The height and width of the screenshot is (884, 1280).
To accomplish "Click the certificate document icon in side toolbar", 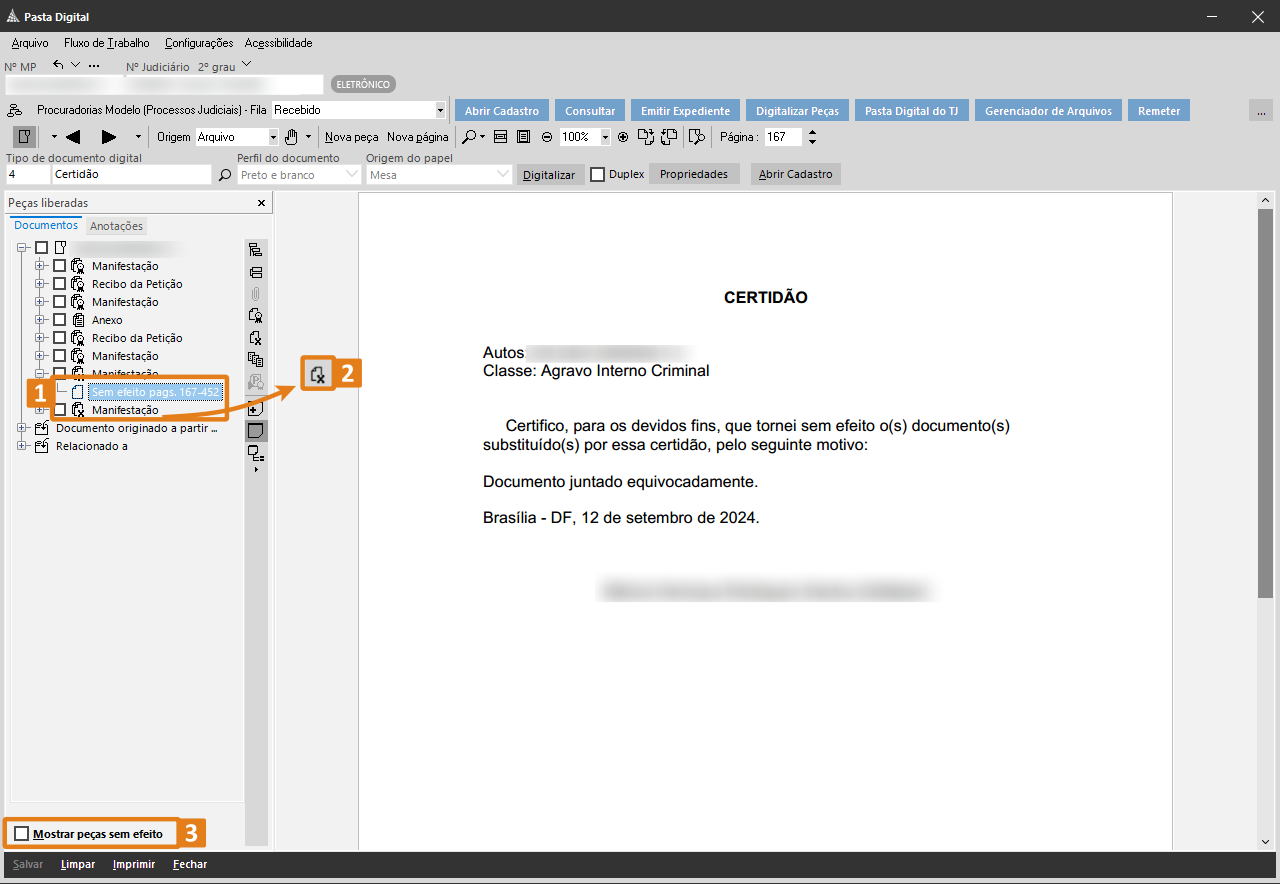I will 256,316.
